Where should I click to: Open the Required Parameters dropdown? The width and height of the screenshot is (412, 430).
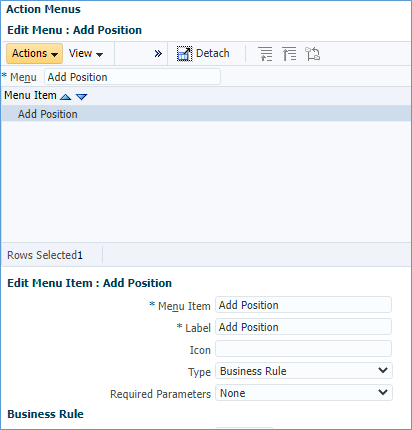click(304, 393)
